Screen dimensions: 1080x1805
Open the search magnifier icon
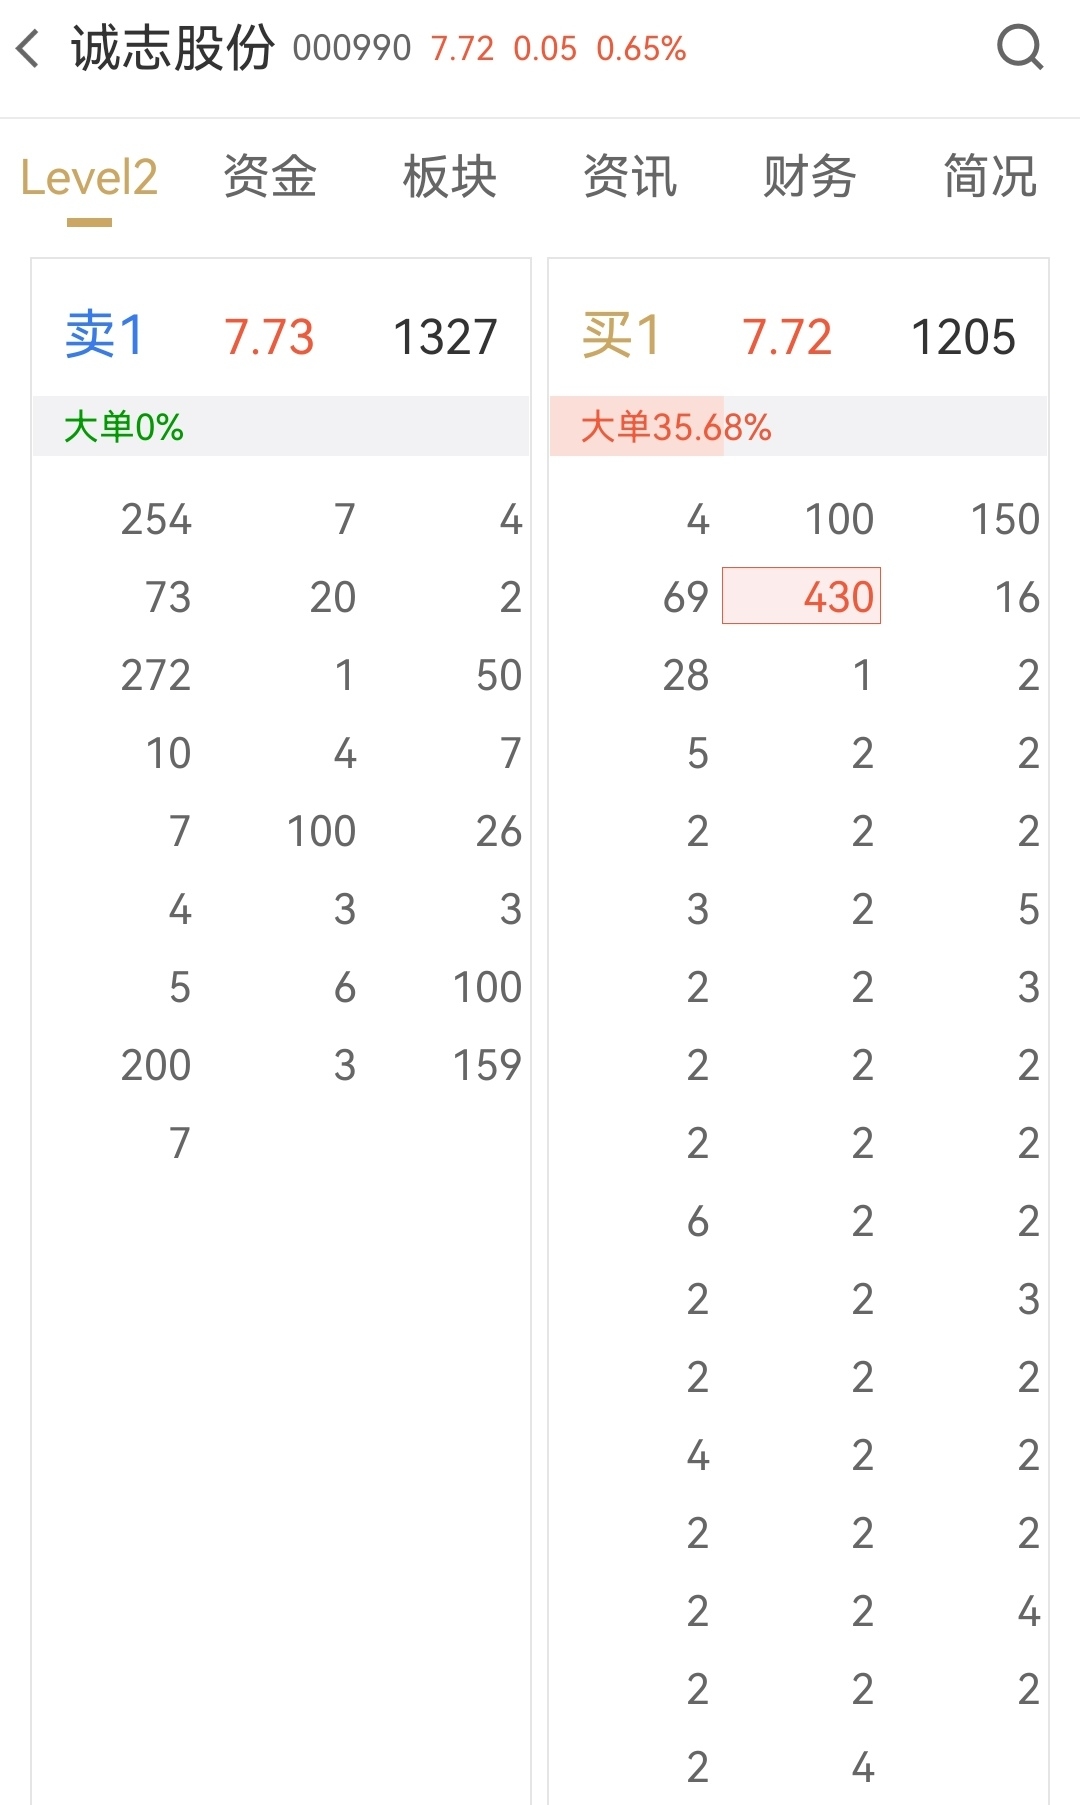click(1020, 47)
